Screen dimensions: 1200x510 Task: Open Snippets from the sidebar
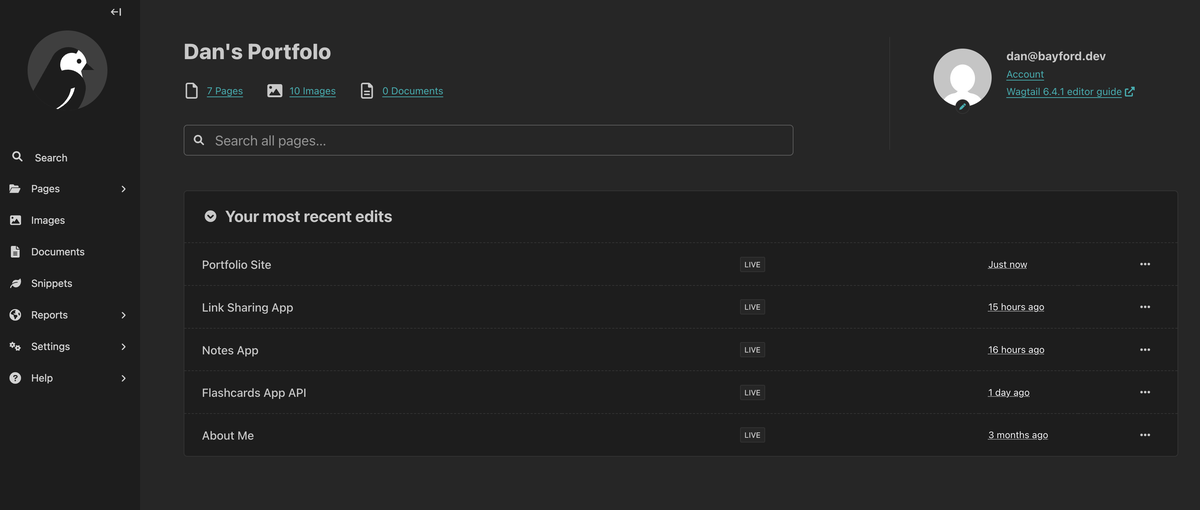click(x=52, y=284)
